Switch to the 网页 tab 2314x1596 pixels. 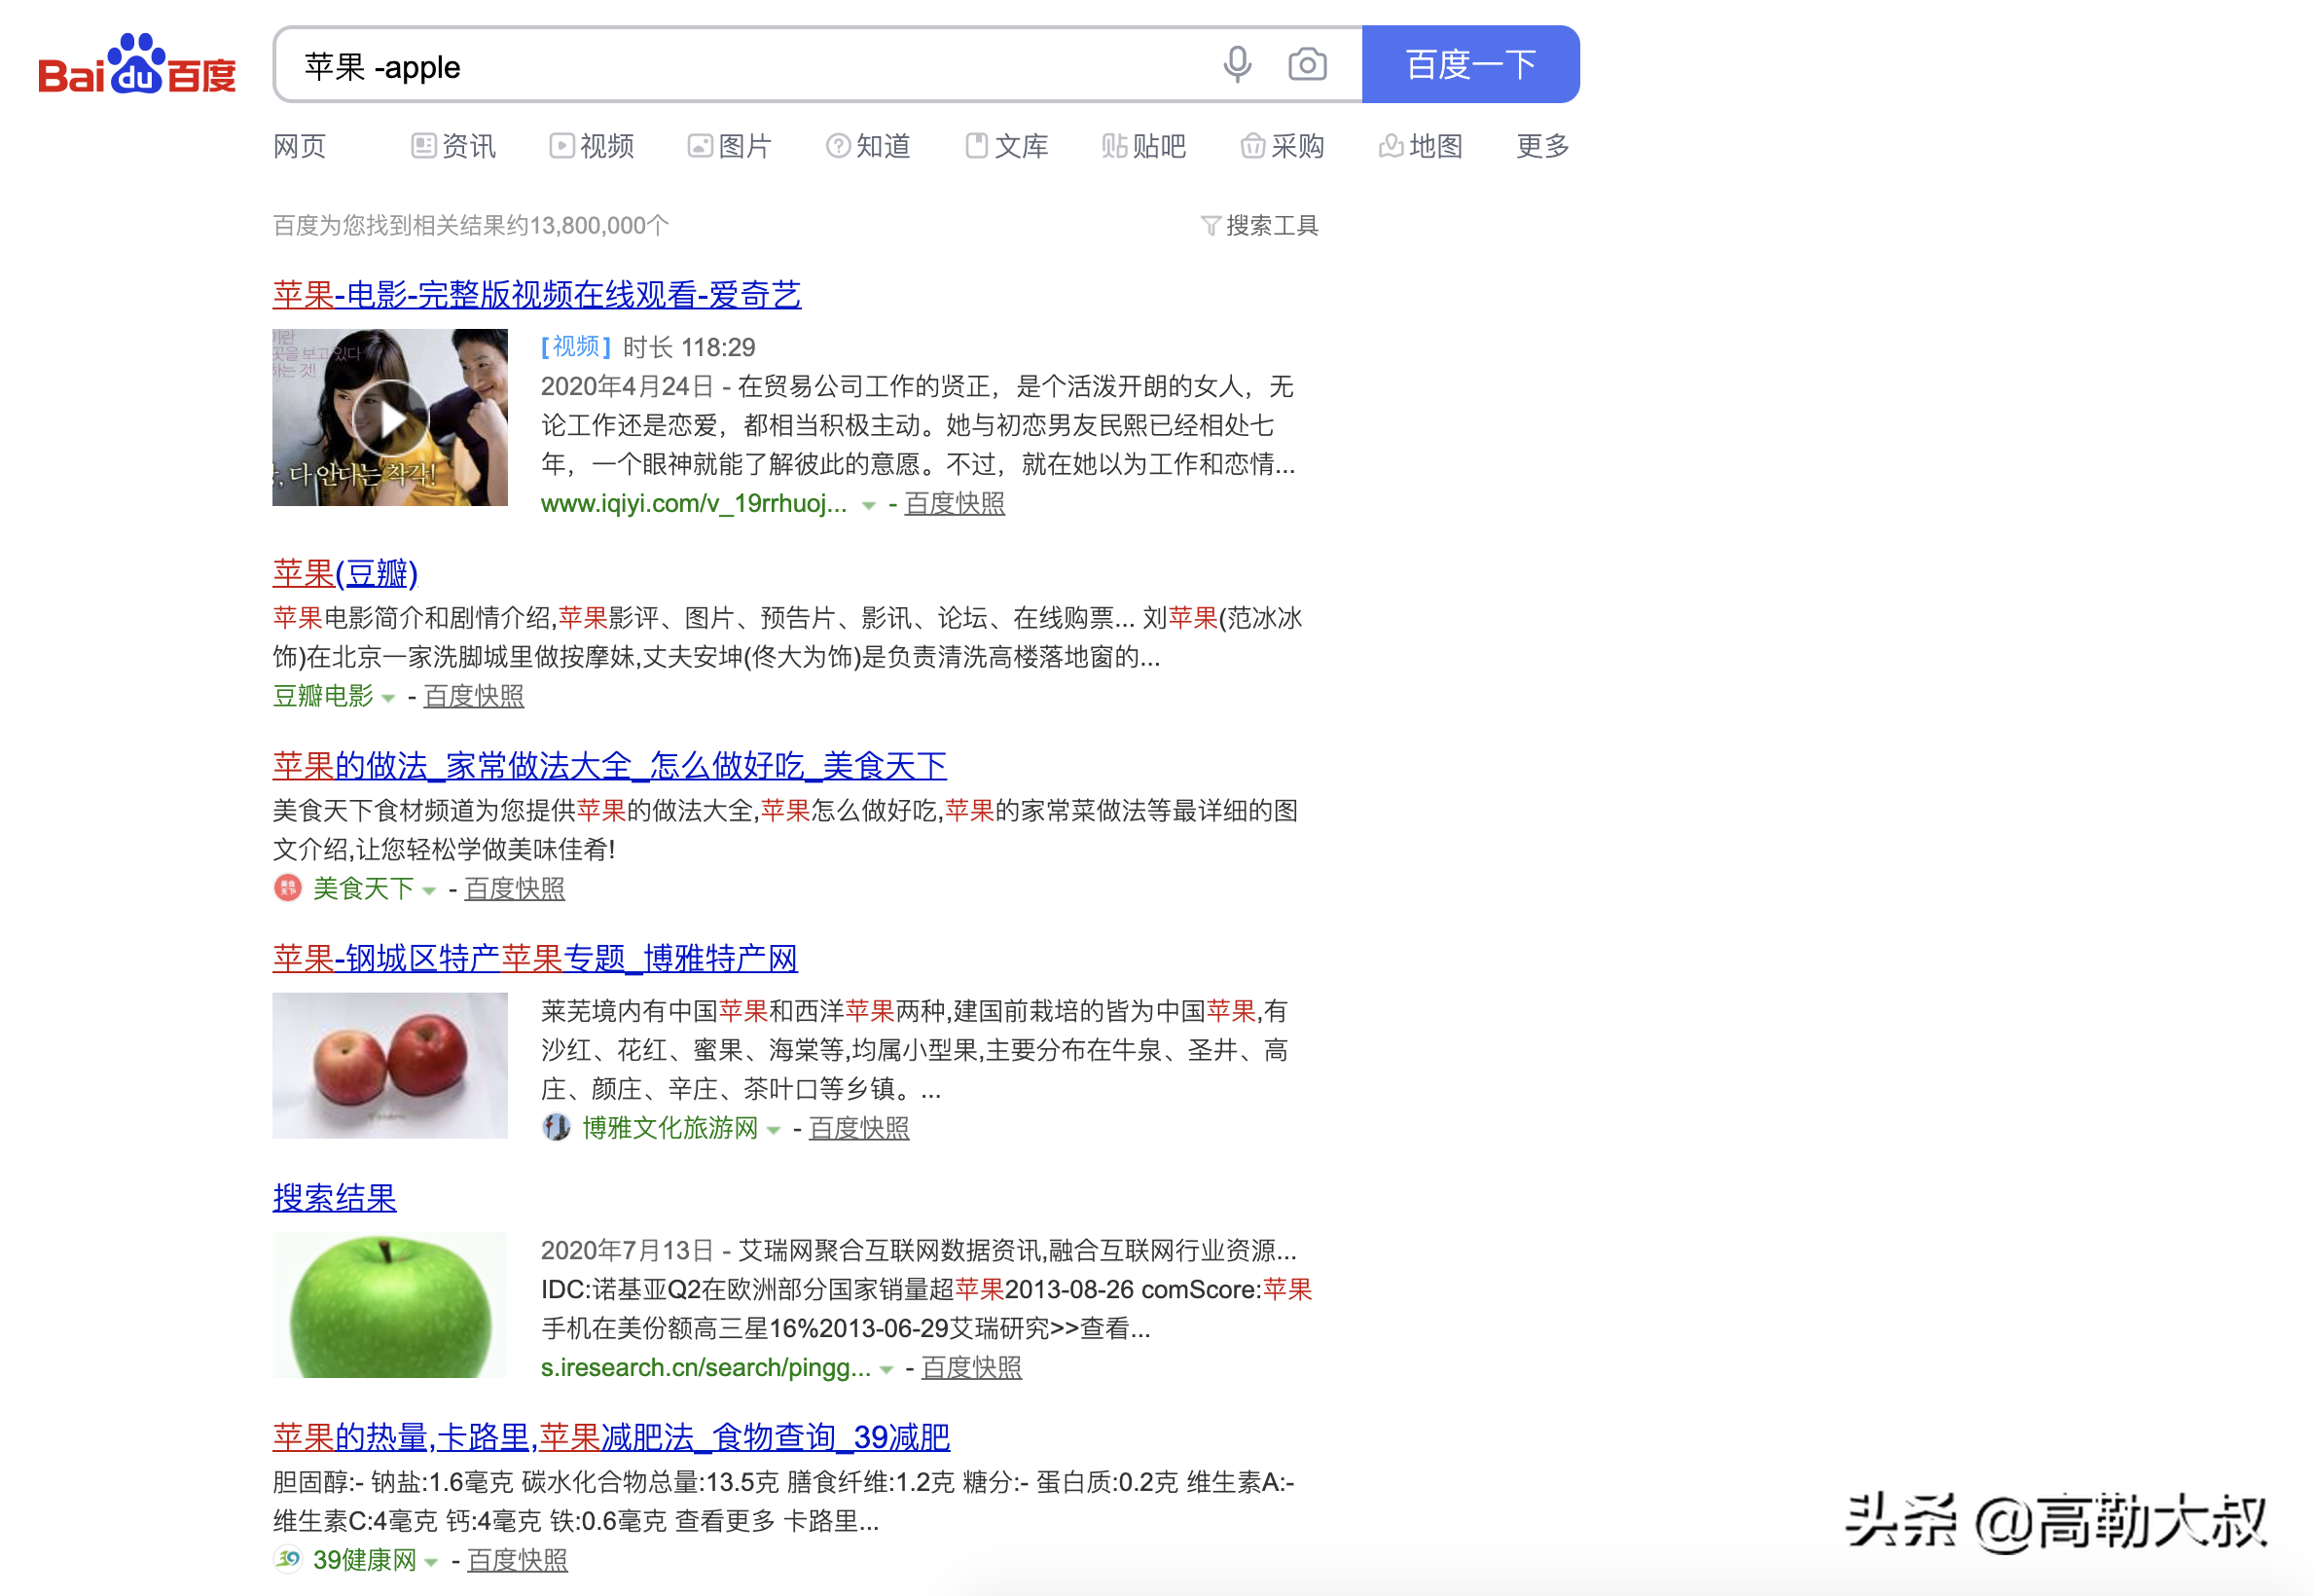tap(299, 147)
